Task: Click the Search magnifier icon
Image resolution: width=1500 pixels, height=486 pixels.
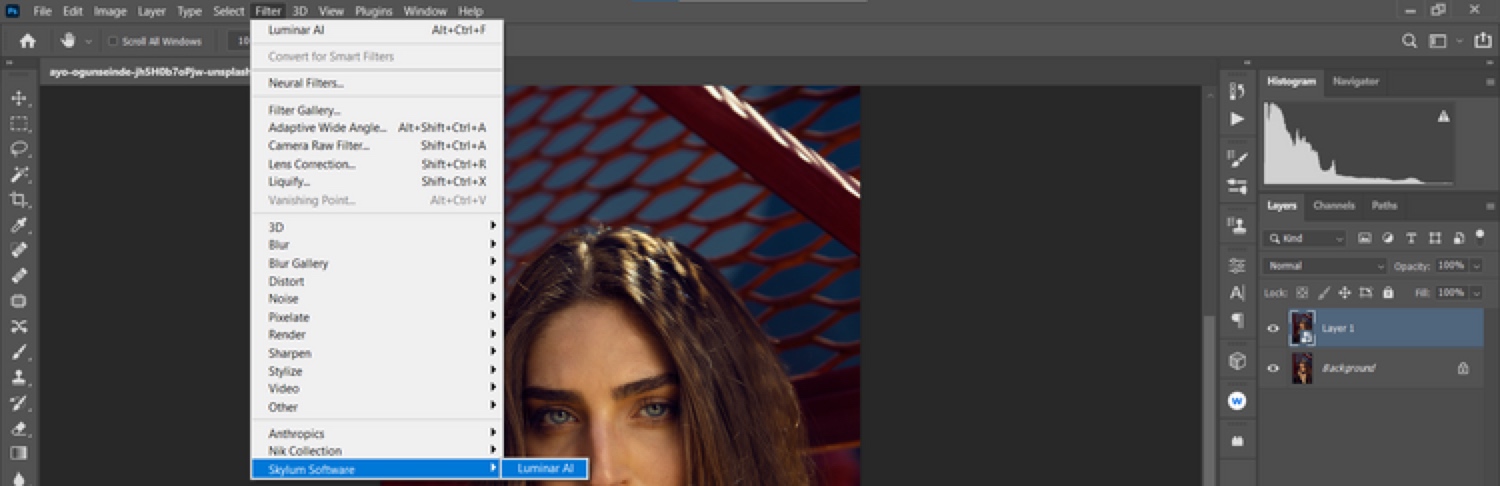Action: (x=1409, y=41)
